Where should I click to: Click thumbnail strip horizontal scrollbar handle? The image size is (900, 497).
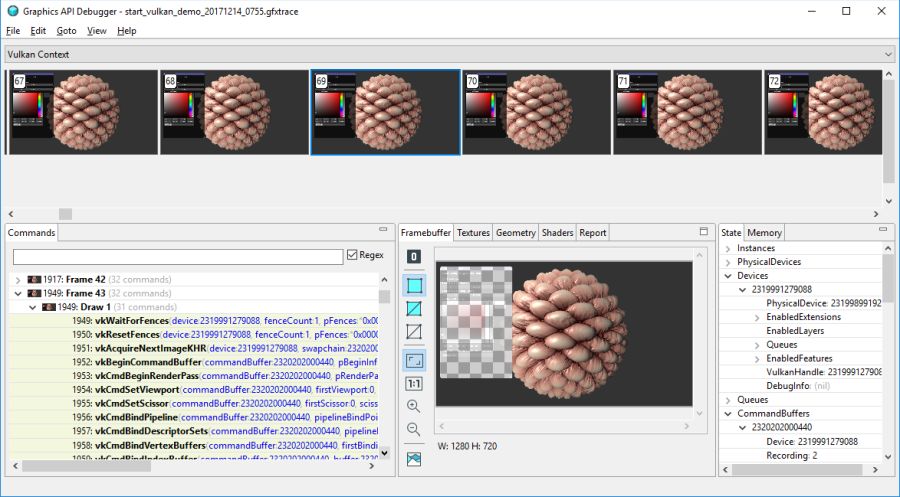65,214
